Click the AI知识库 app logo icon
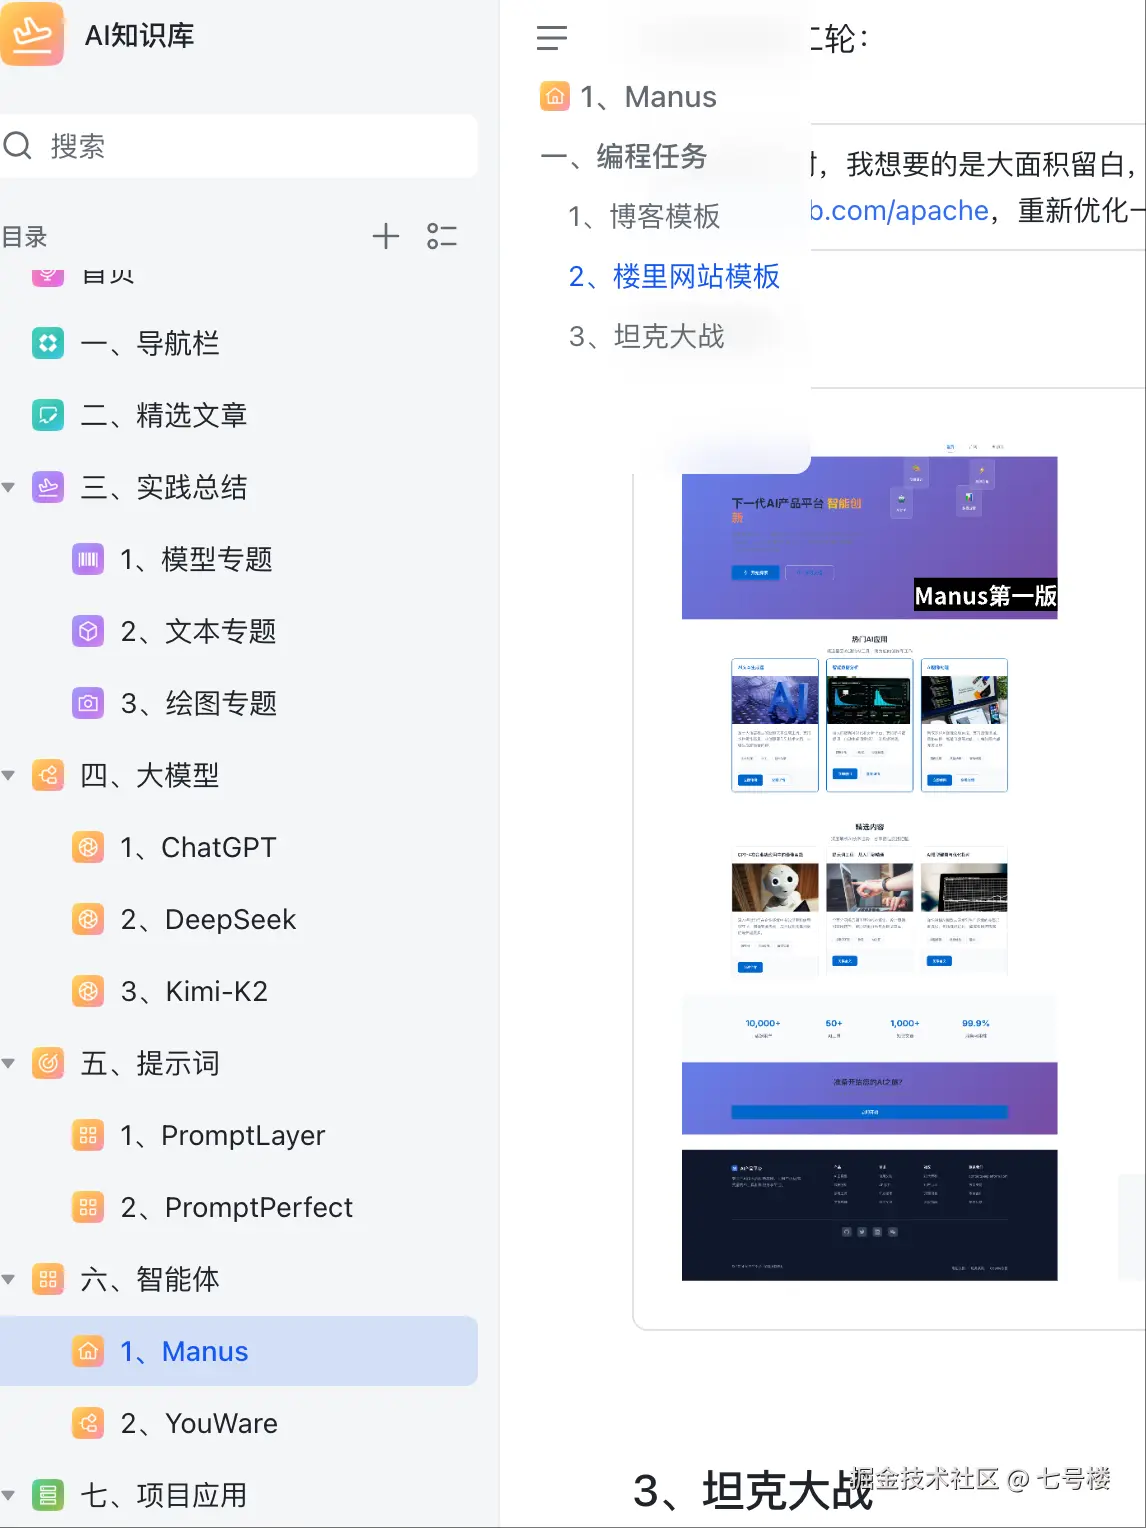The width and height of the screenshot is (1146, 1528). (x=33, y=35)
